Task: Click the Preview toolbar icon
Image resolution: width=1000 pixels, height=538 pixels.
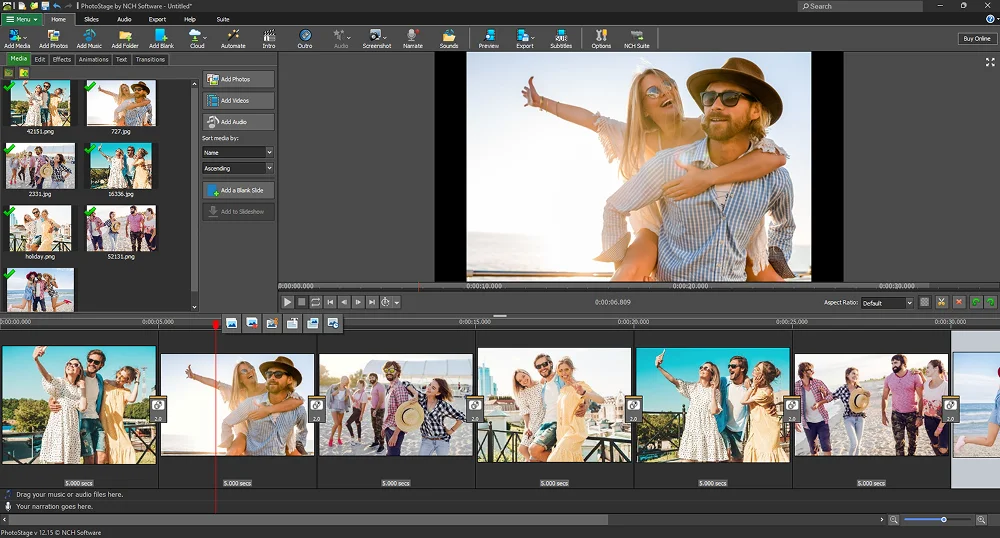Action: coord(489,38)
